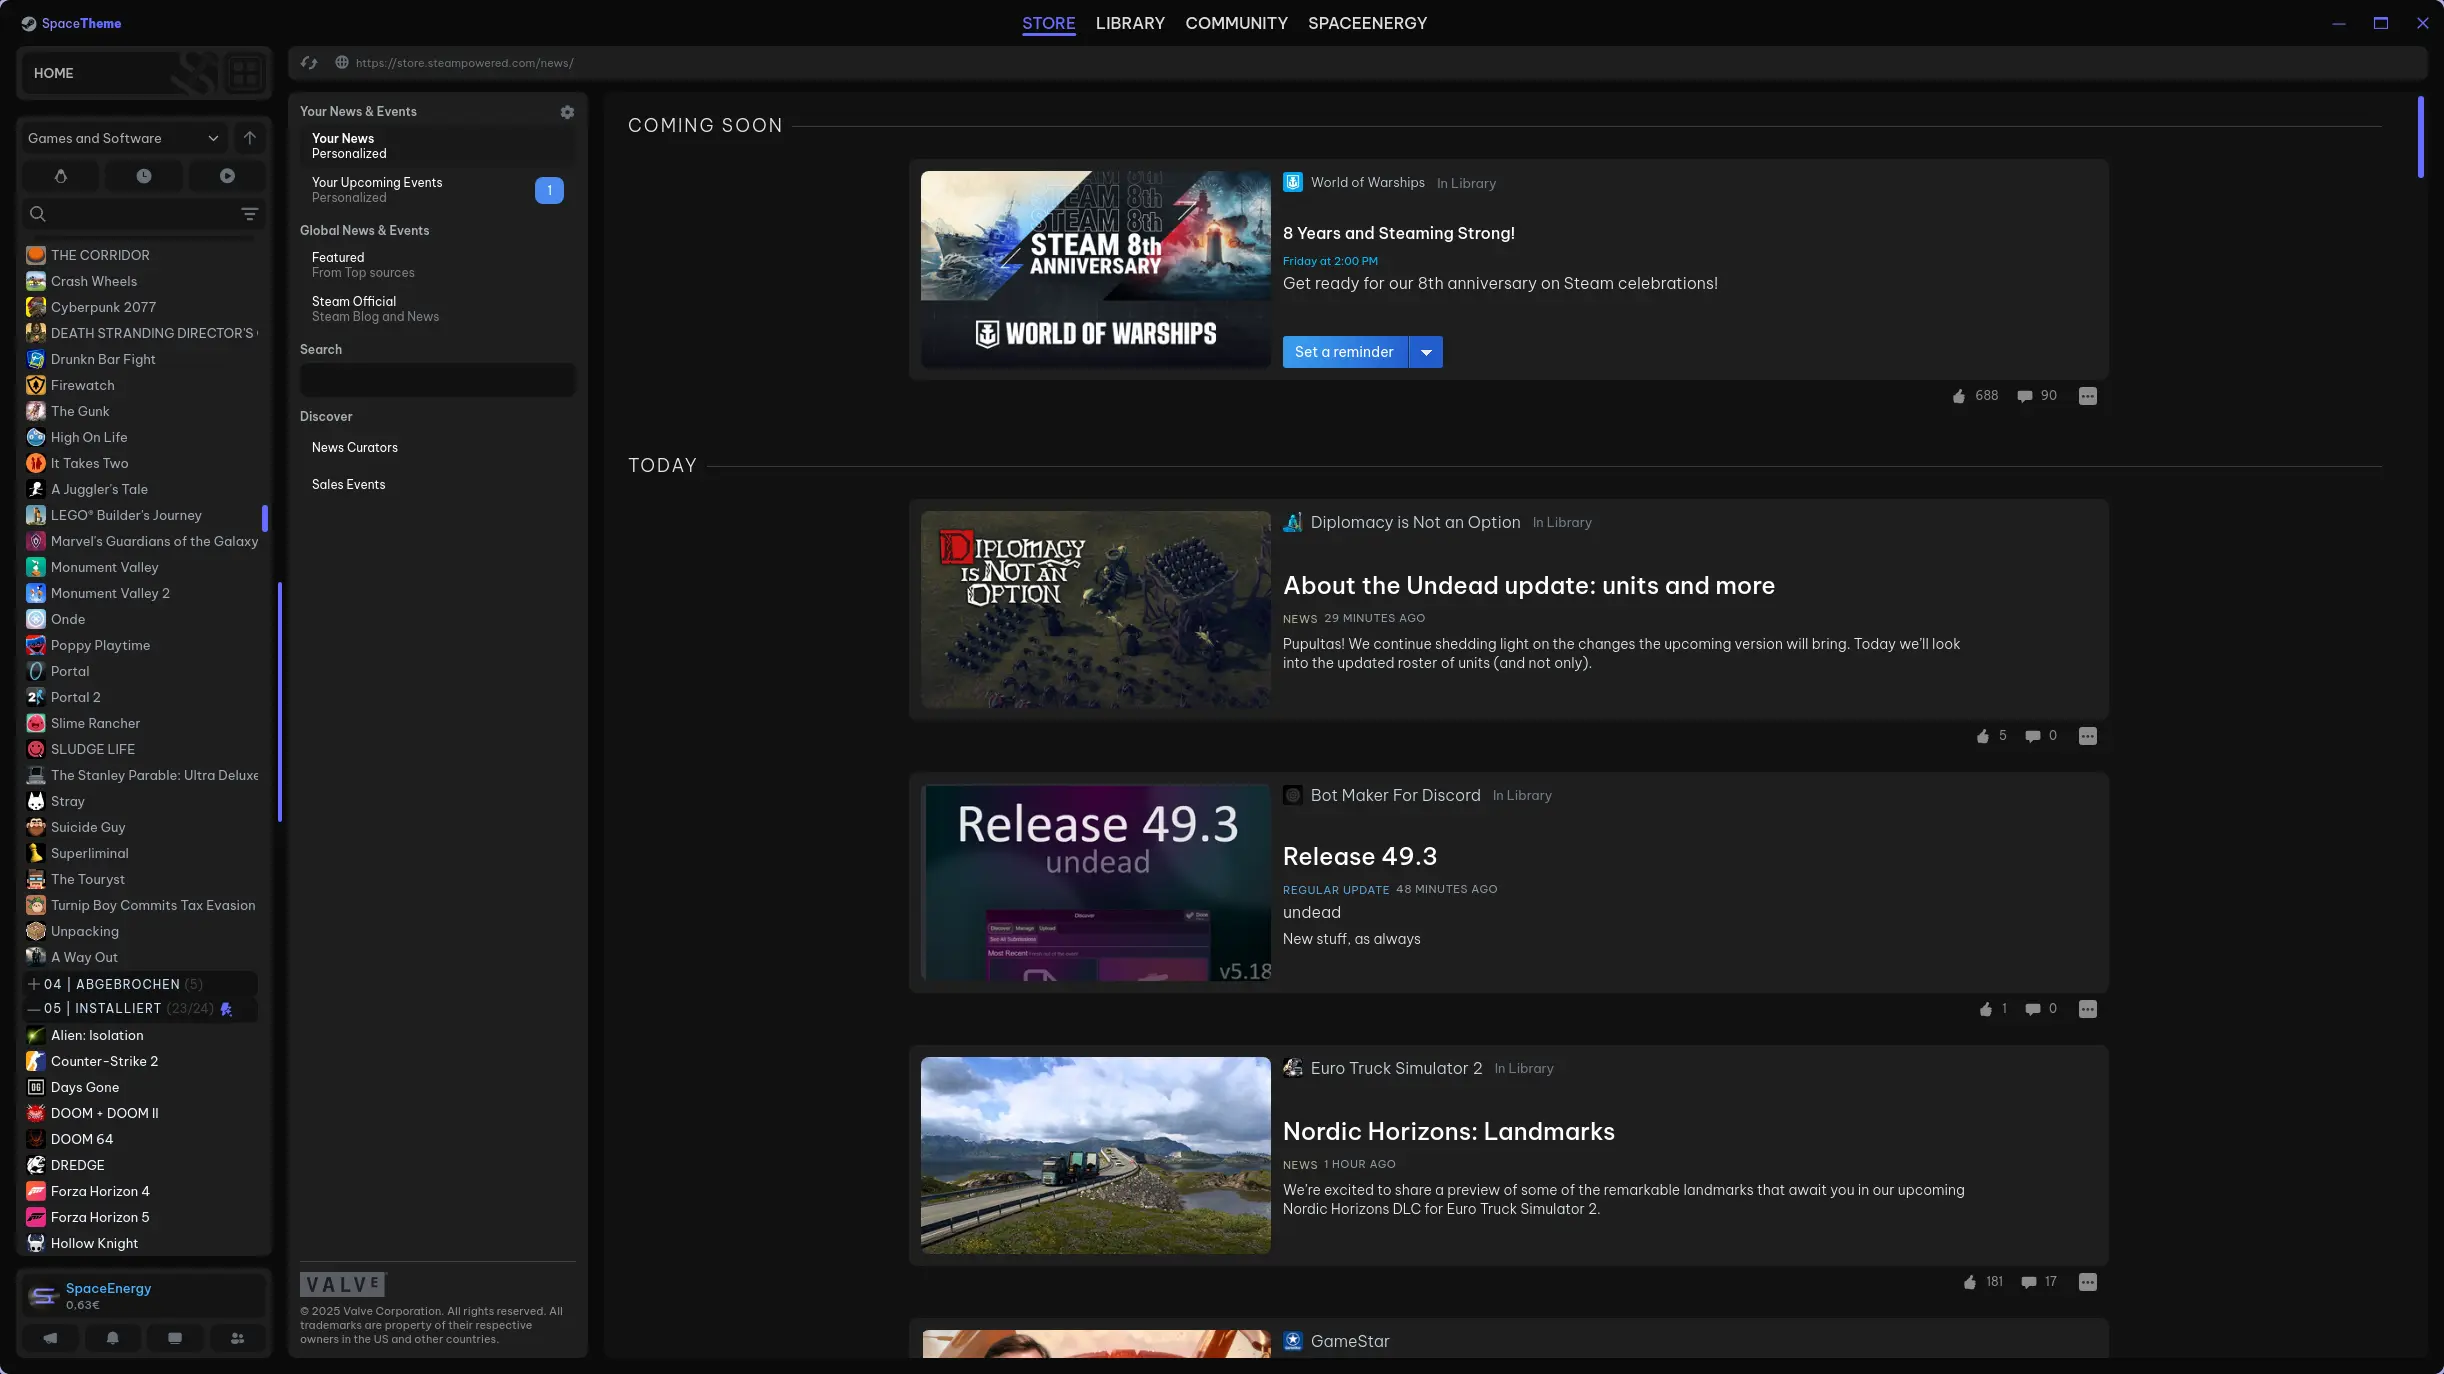
Task: Open Set a reminder dropdown arrow
Action: pos(1426,352)
